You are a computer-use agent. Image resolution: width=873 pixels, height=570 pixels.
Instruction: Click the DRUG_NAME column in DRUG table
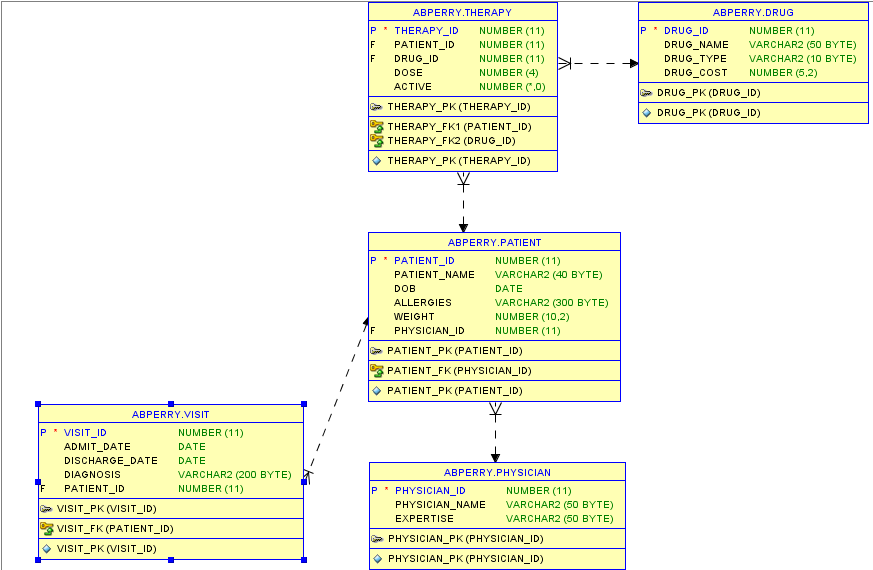(x=696, y=45)
